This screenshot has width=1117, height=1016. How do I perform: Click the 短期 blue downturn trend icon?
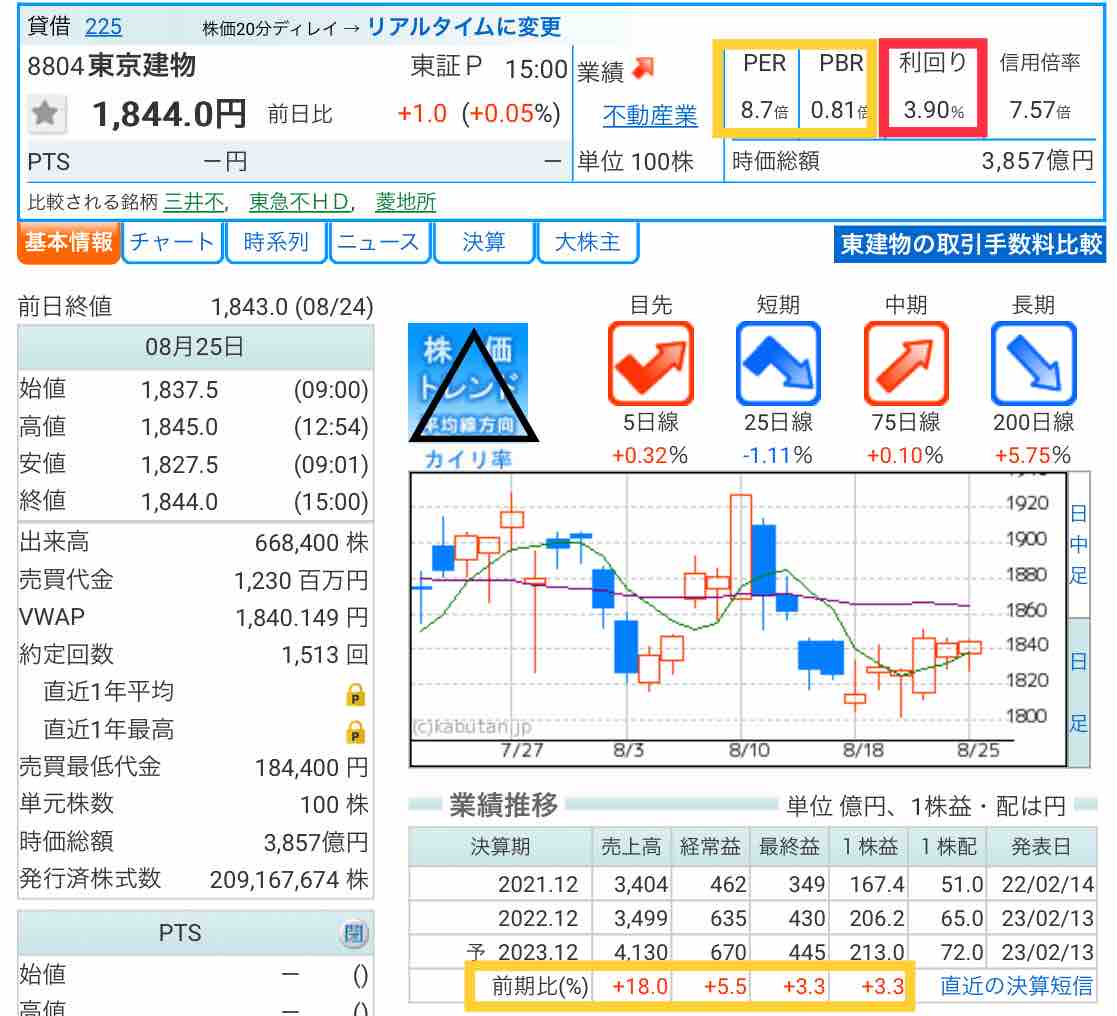click(x=778, y=363)
